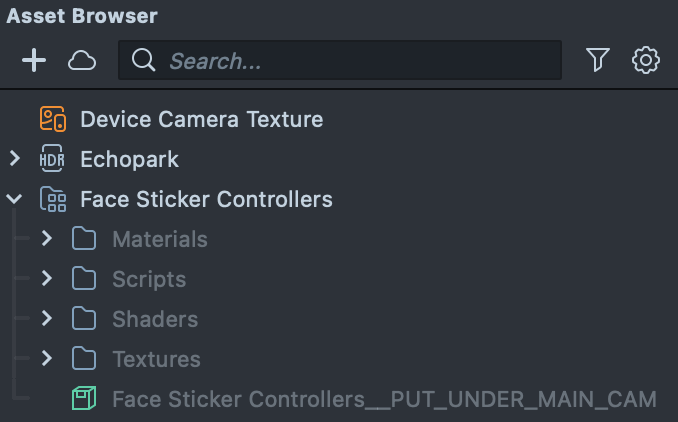The image size is (678, 422).
Task: Click the add new asset plus icon
Action: (34, 61)
